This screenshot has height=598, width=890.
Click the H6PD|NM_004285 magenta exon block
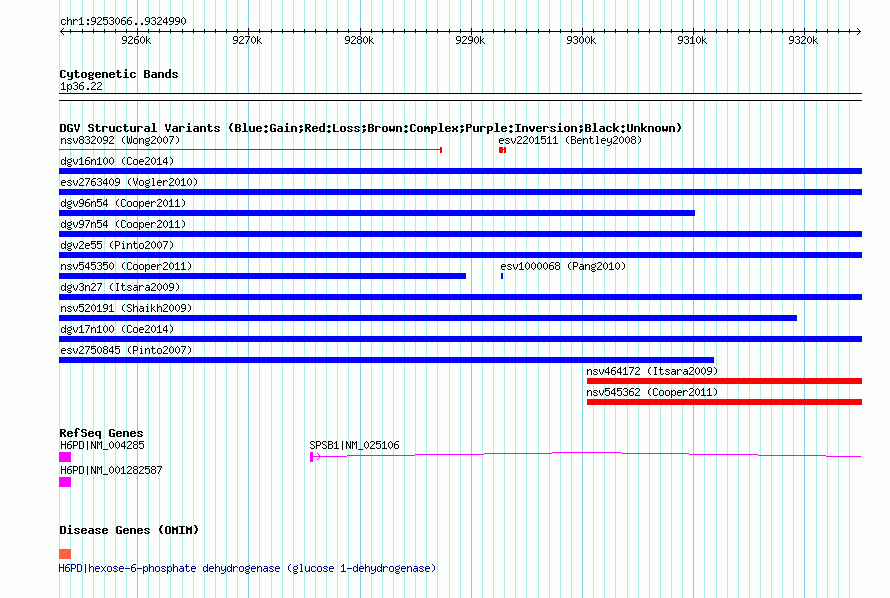65,457
